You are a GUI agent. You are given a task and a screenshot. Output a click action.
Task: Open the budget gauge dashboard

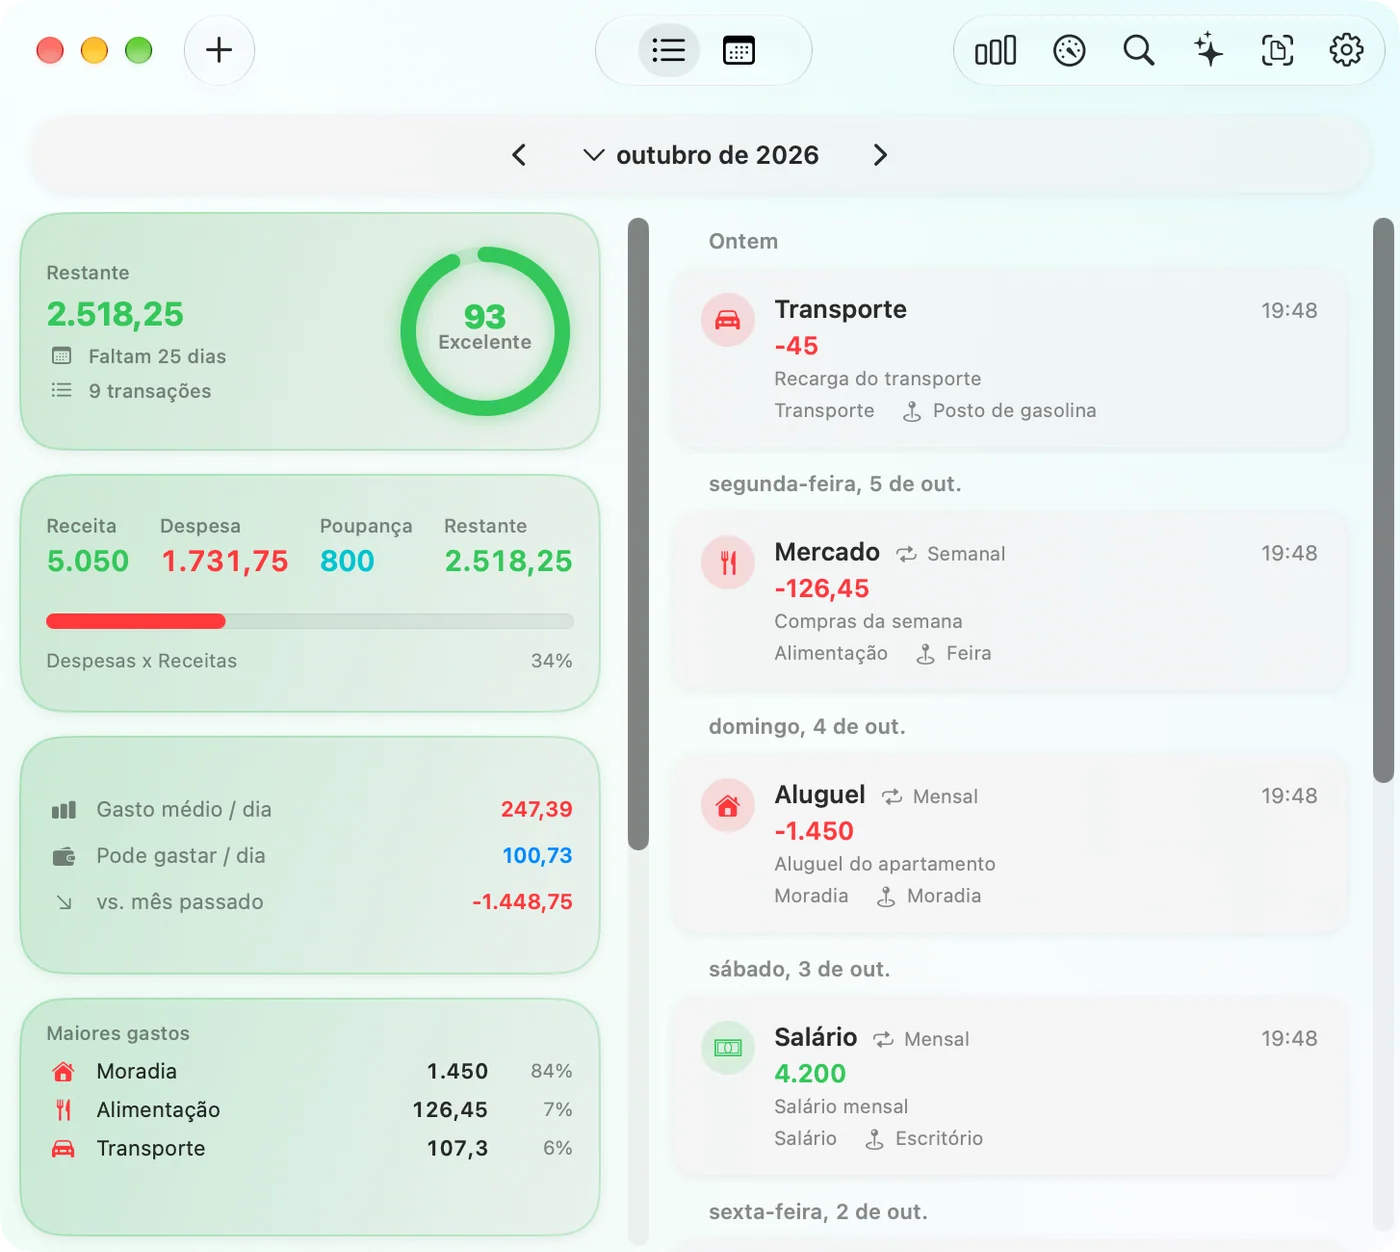1069,50
